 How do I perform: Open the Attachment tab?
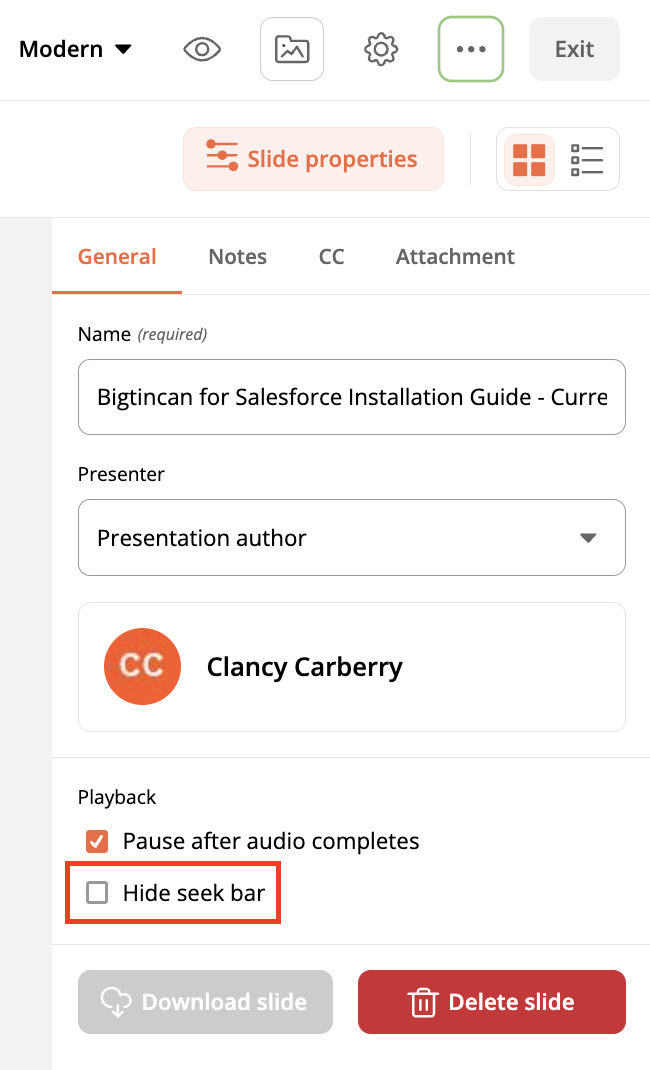tap(455, 257)
